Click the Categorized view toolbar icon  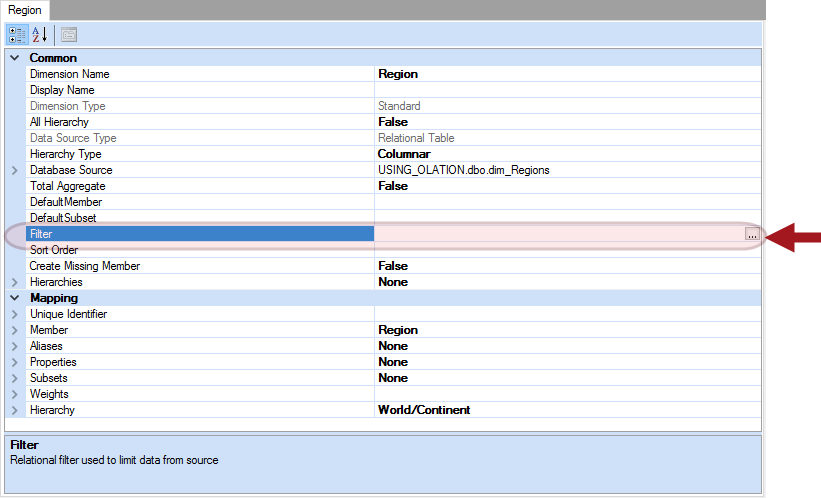click(x=17, y=34)
